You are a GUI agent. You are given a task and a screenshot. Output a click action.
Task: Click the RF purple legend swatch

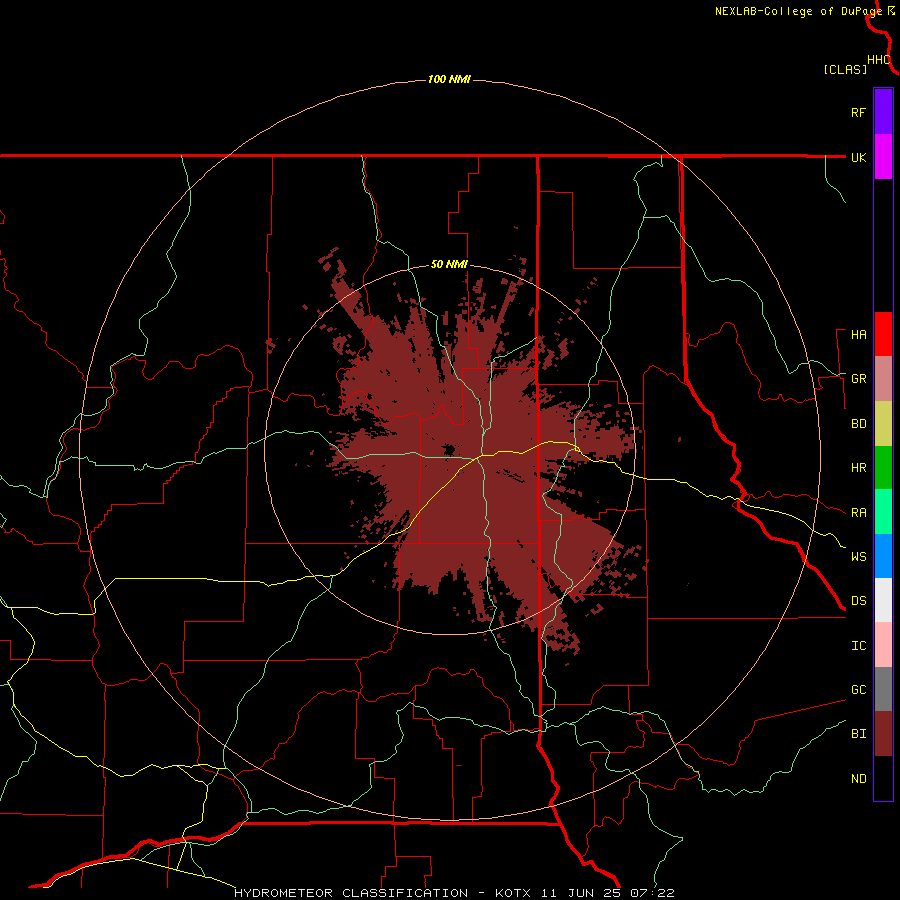pyautogui.click(x=883, y=111)
